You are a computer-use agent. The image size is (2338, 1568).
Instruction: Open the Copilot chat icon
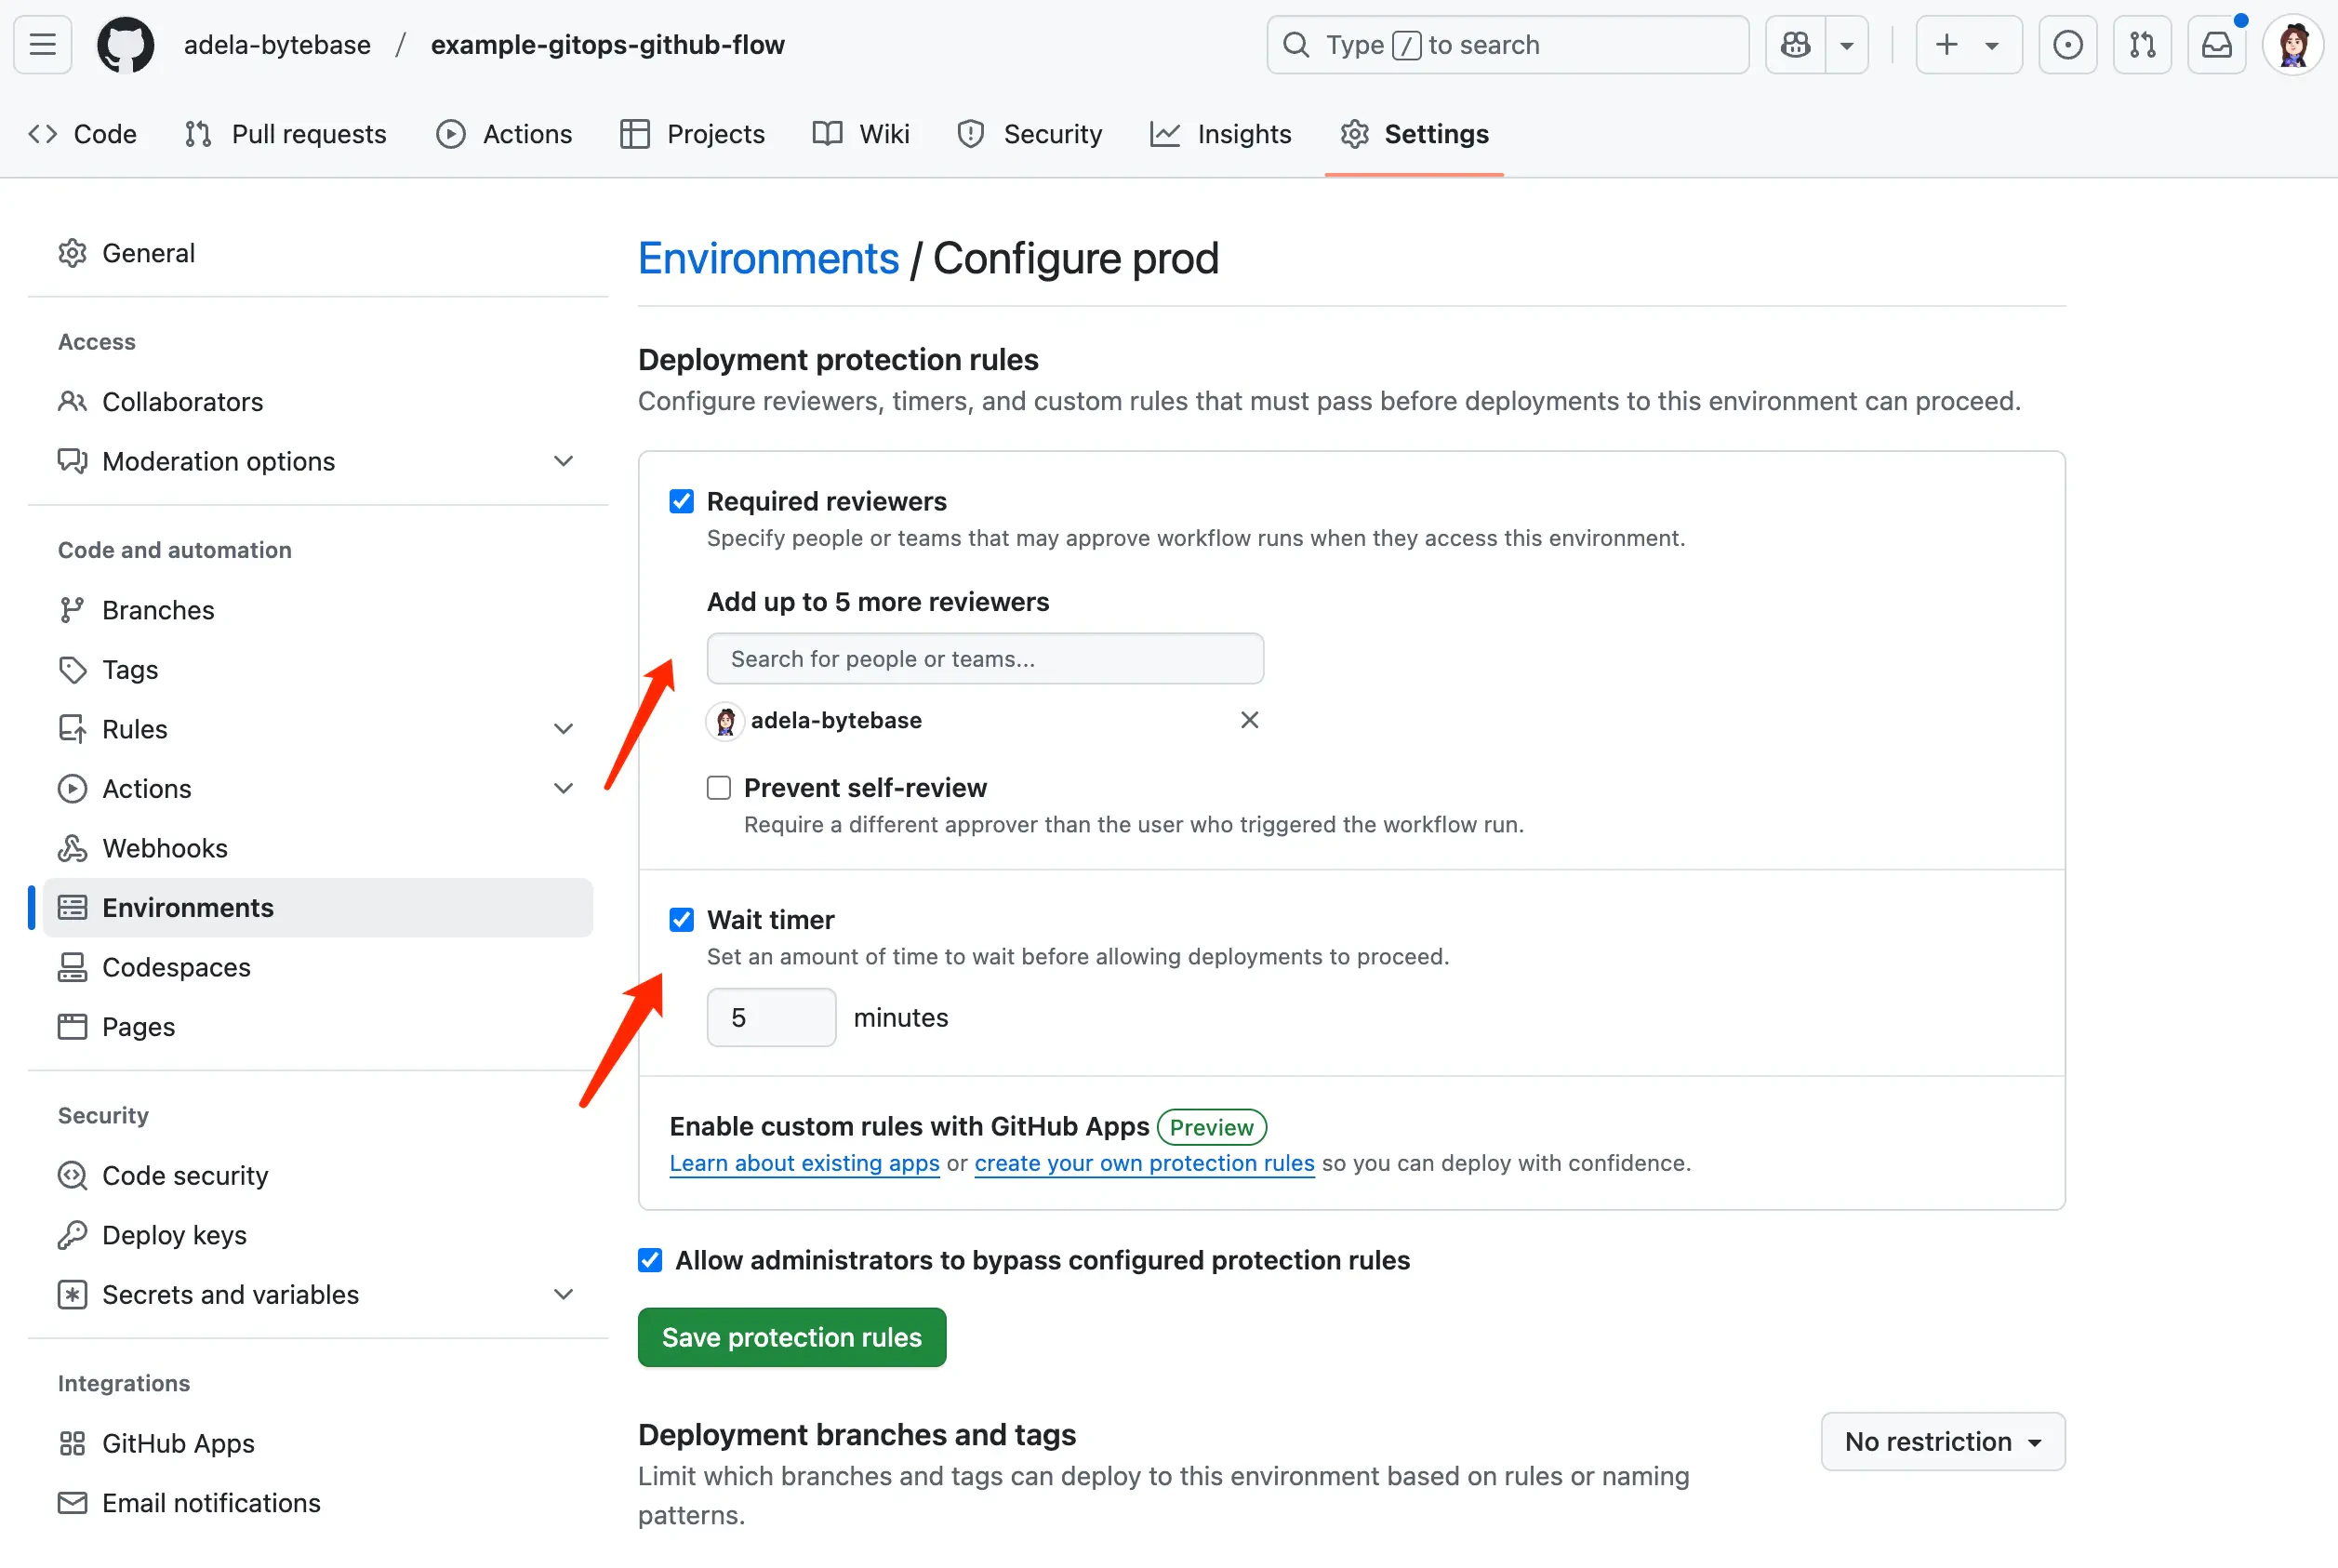tap(1795, 45)
